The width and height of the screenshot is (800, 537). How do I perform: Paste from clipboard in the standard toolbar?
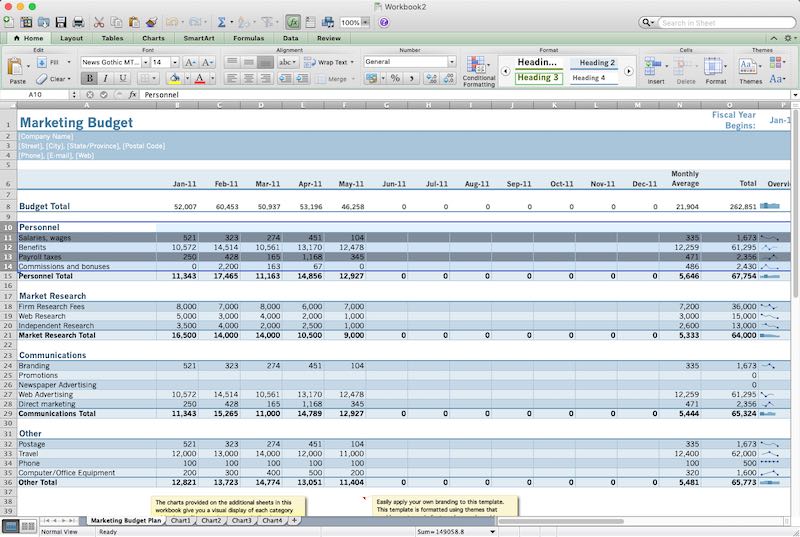coord(134,22)
